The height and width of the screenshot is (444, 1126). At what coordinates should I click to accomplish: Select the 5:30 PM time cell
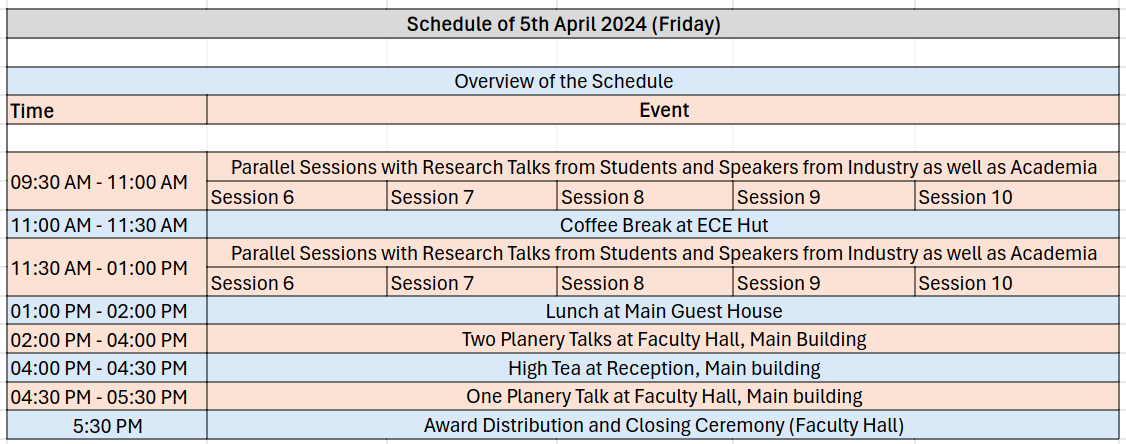point(107,426)
